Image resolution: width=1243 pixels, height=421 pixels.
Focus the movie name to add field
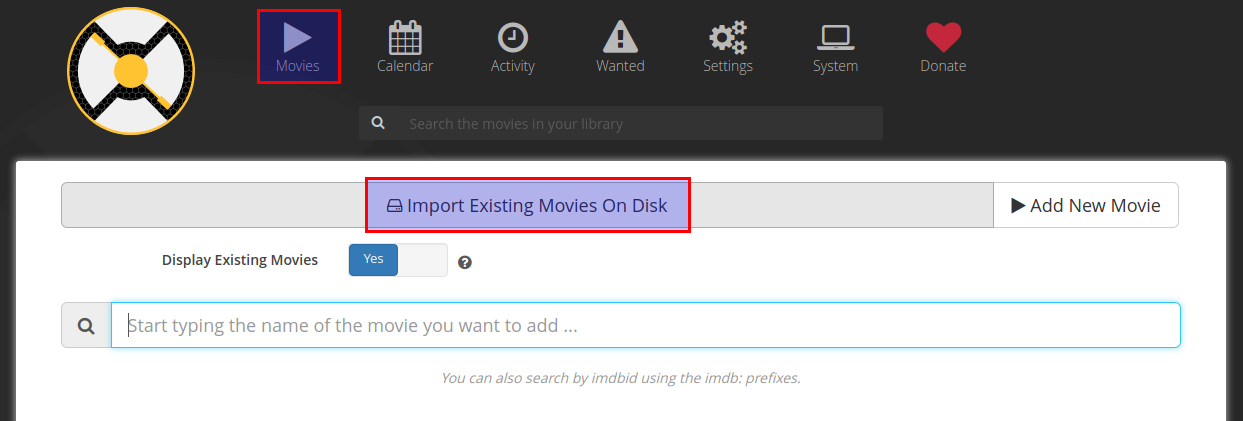(646, 325)
